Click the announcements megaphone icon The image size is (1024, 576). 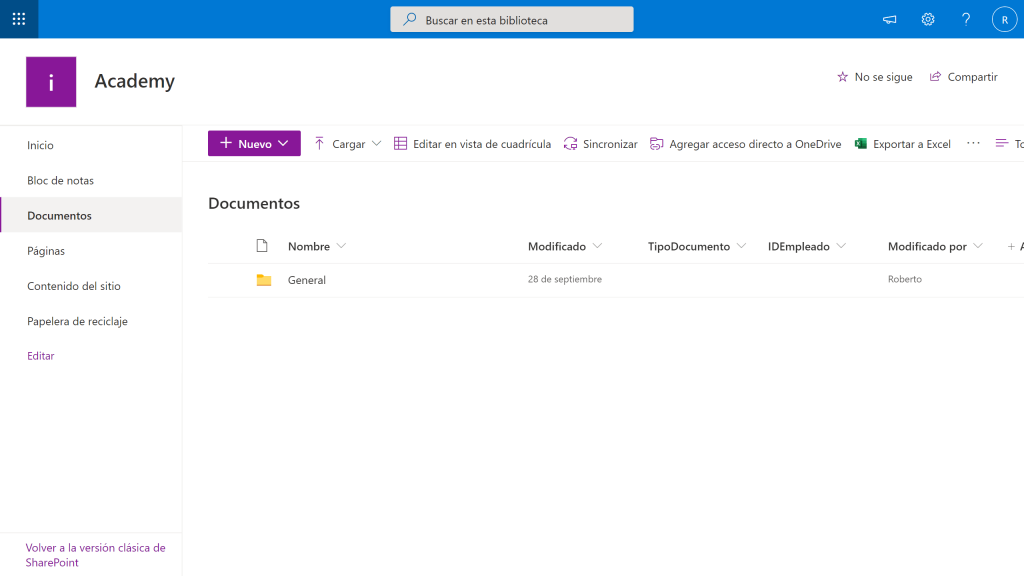tap(889, 19)
